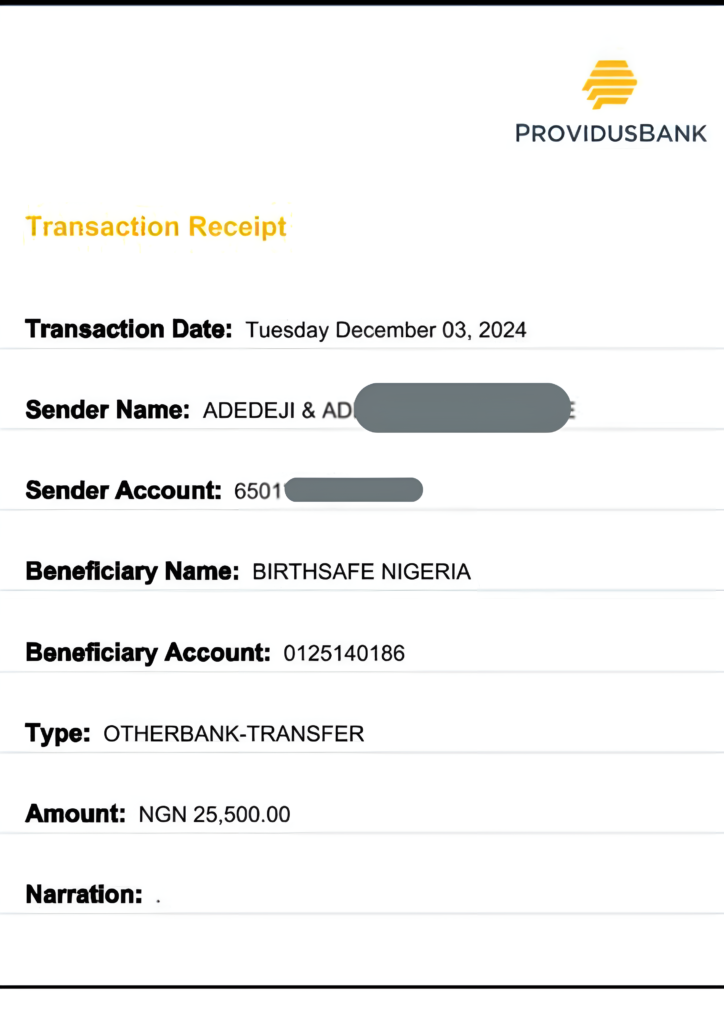Select the beneficiary BIRTHSAFE NIGERIA

point(361,573)
